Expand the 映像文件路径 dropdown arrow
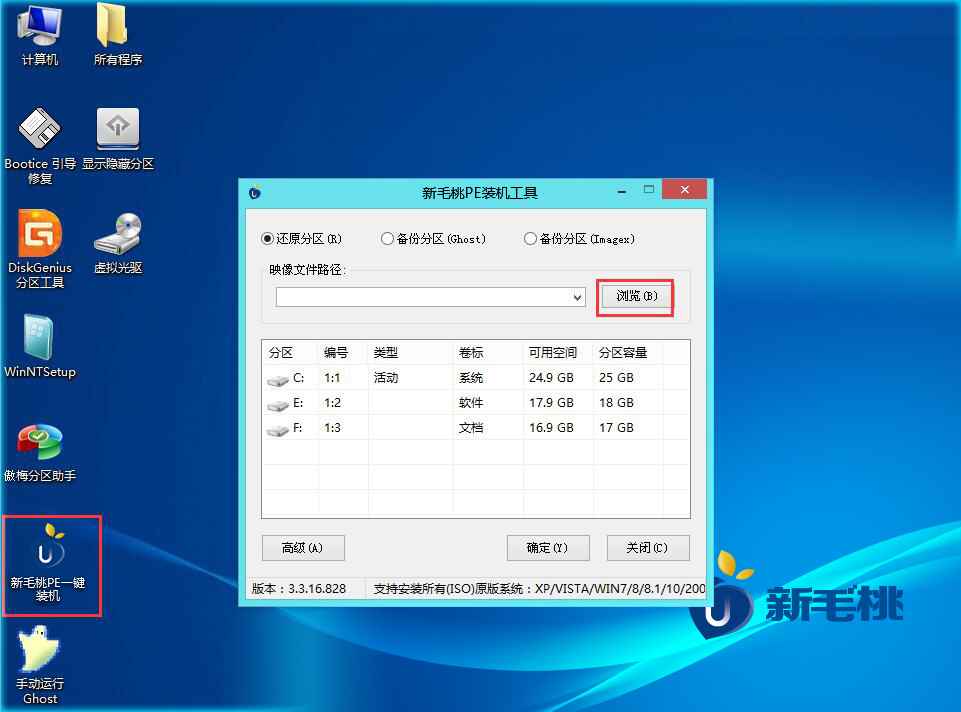The image size is (961, 712). tap(577, 297)
